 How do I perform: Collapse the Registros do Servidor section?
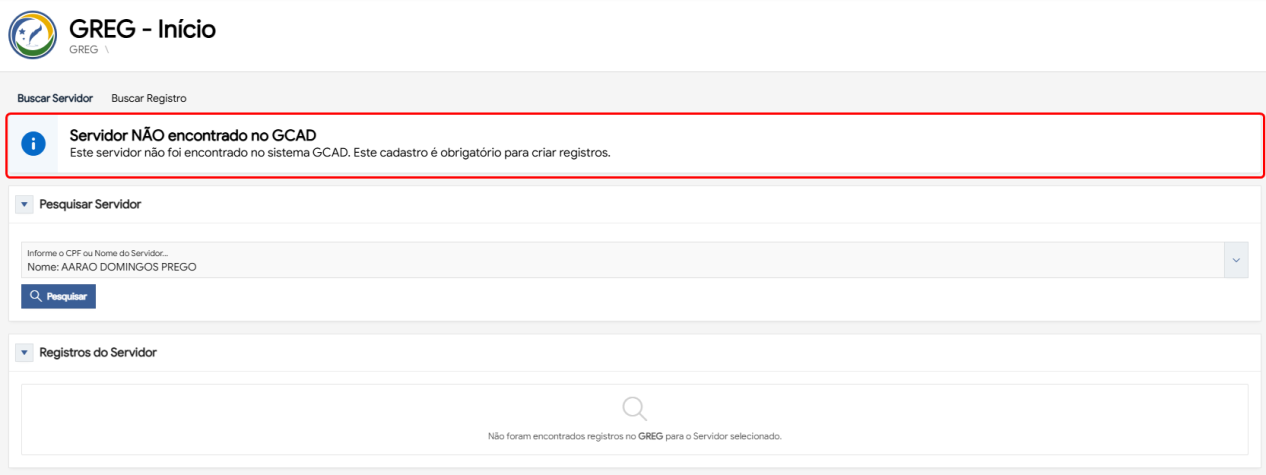[25, 352]
